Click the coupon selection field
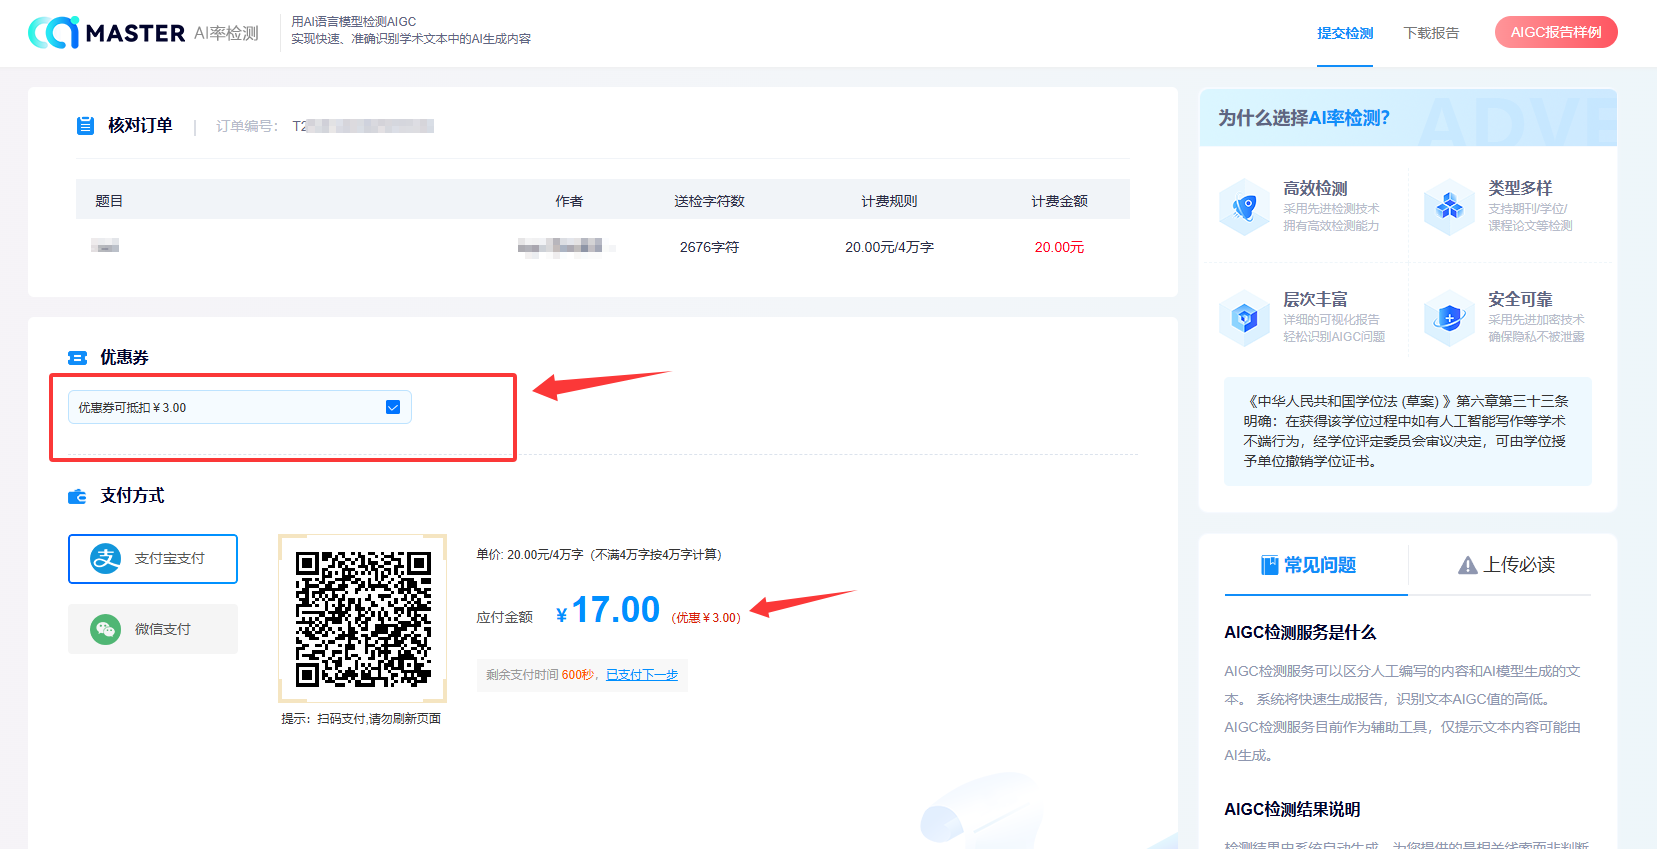Viewport: 1657px width, 849px height. [240, 407]
